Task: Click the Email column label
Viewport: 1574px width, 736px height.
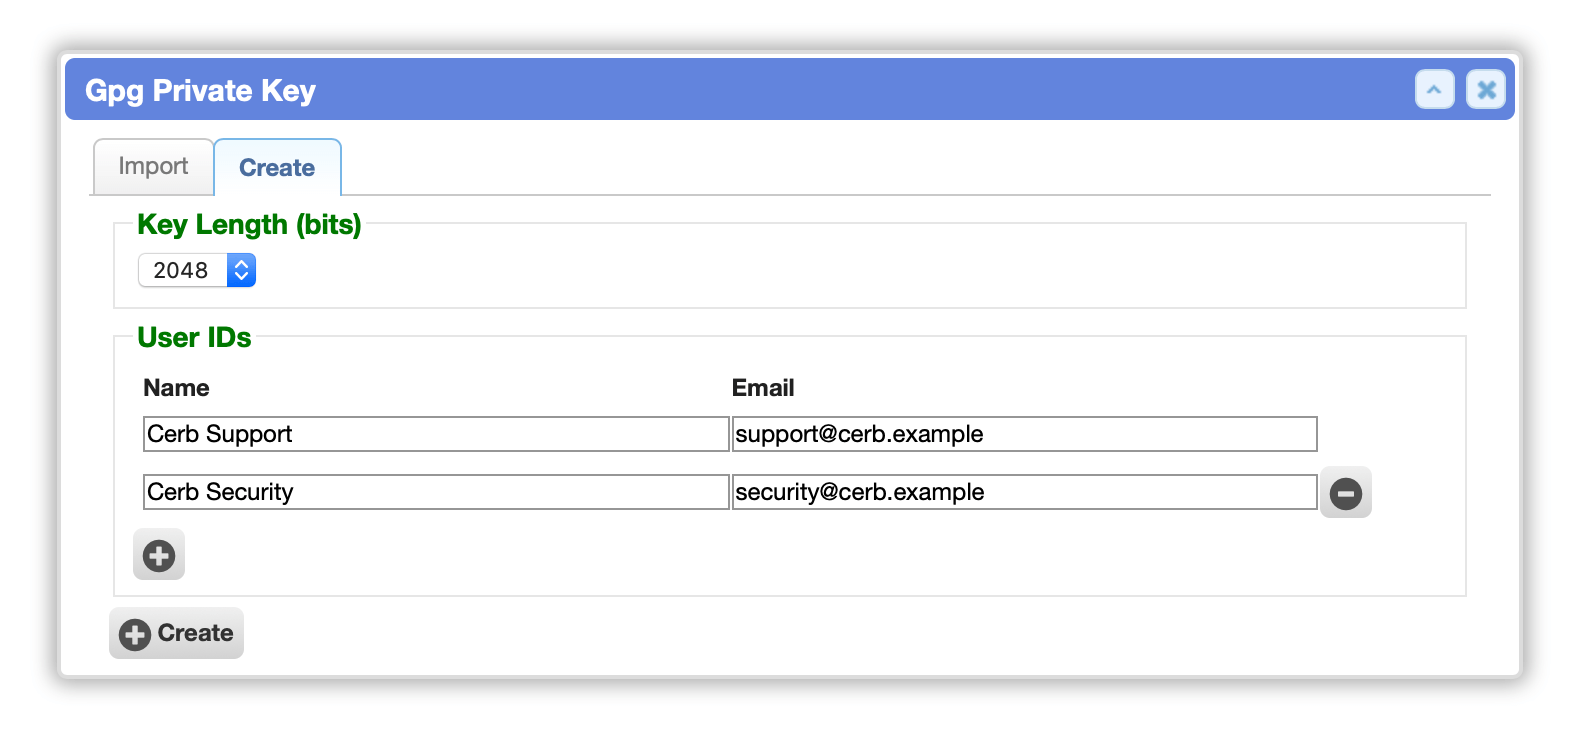Action: tap(763, 388)
